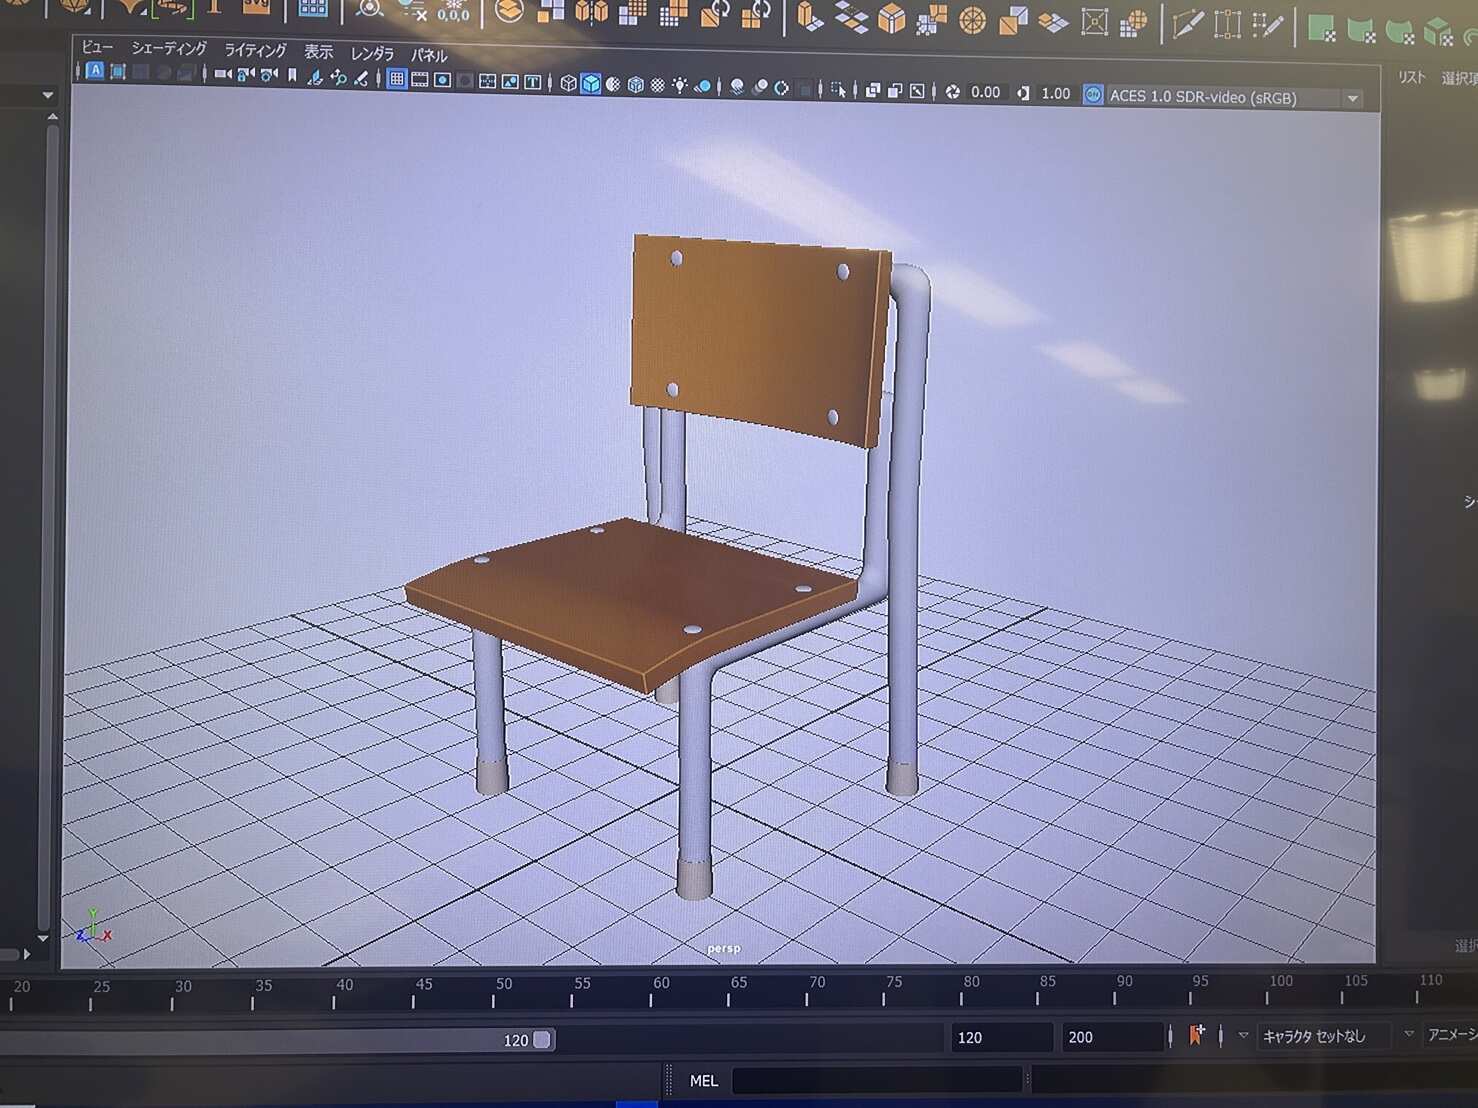1478x1108 pixels.
Task: Click the blue 'A' icon in panel toolbar
Action: (95, 71)
